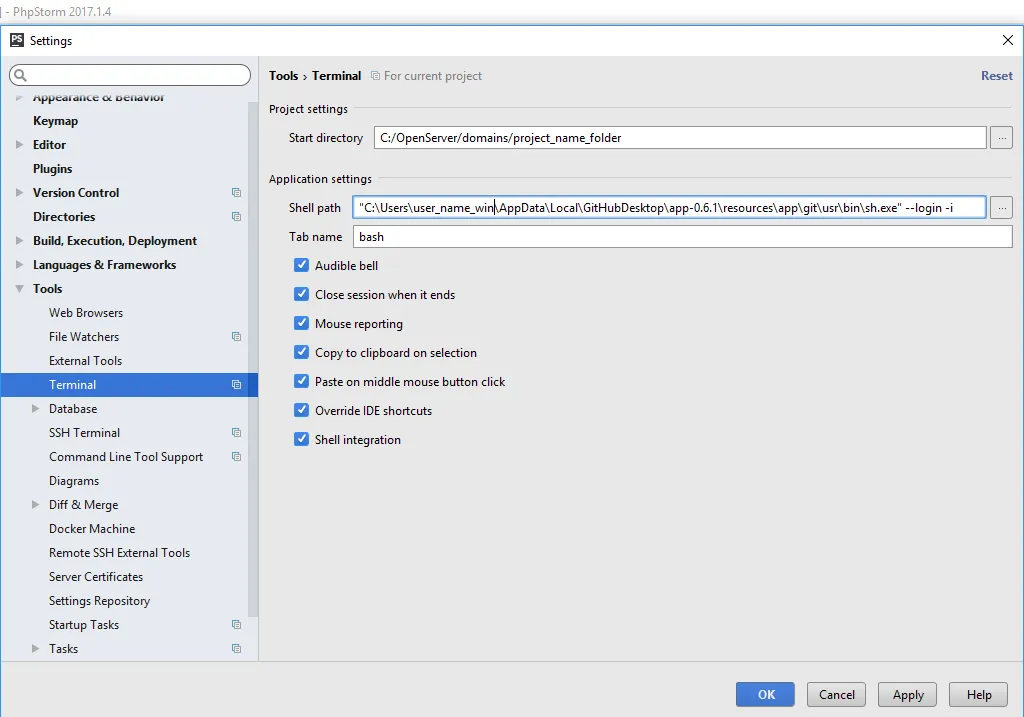
Task: Expand Languages & Frameworks arrow
Action: point(20,264)
